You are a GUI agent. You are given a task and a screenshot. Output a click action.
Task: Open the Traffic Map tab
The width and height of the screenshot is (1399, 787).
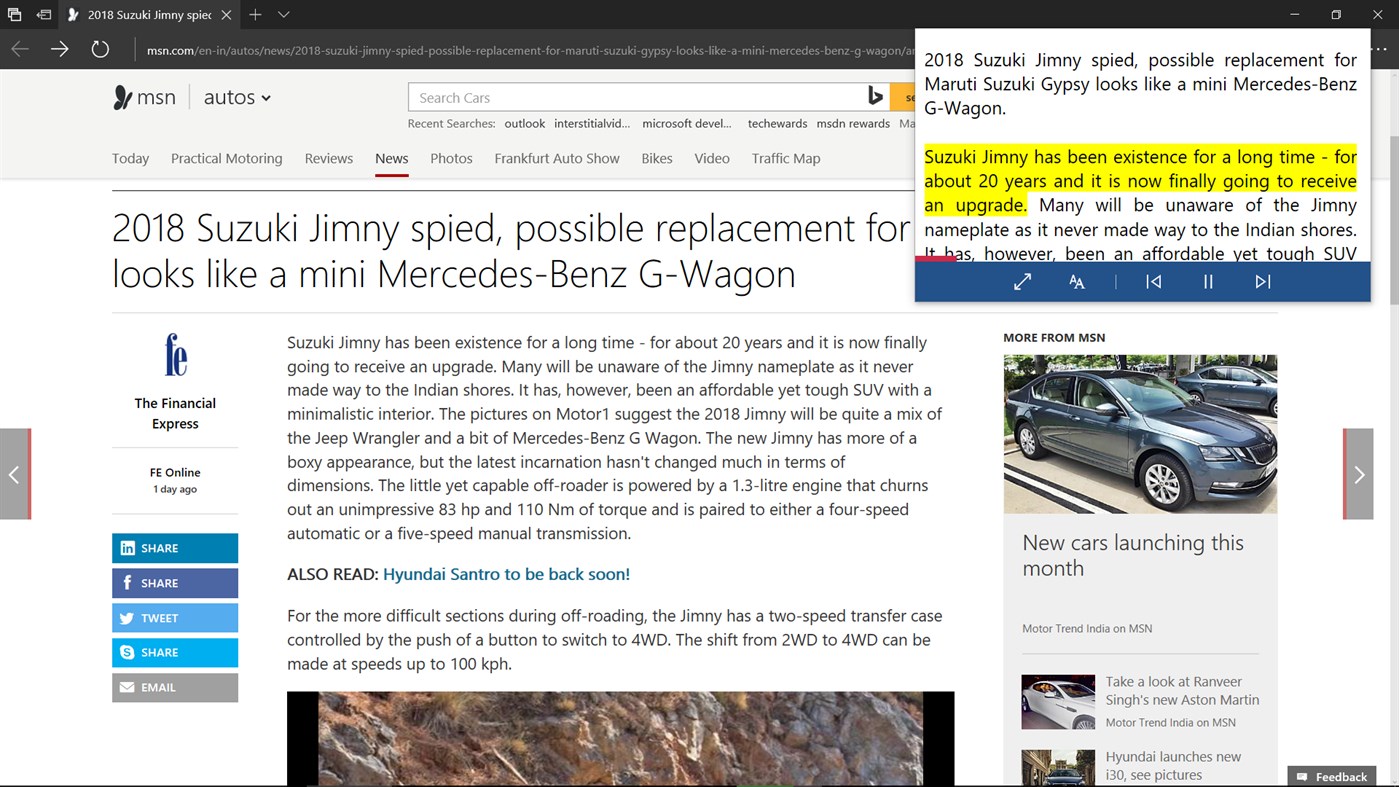click(x=786, y=158)
